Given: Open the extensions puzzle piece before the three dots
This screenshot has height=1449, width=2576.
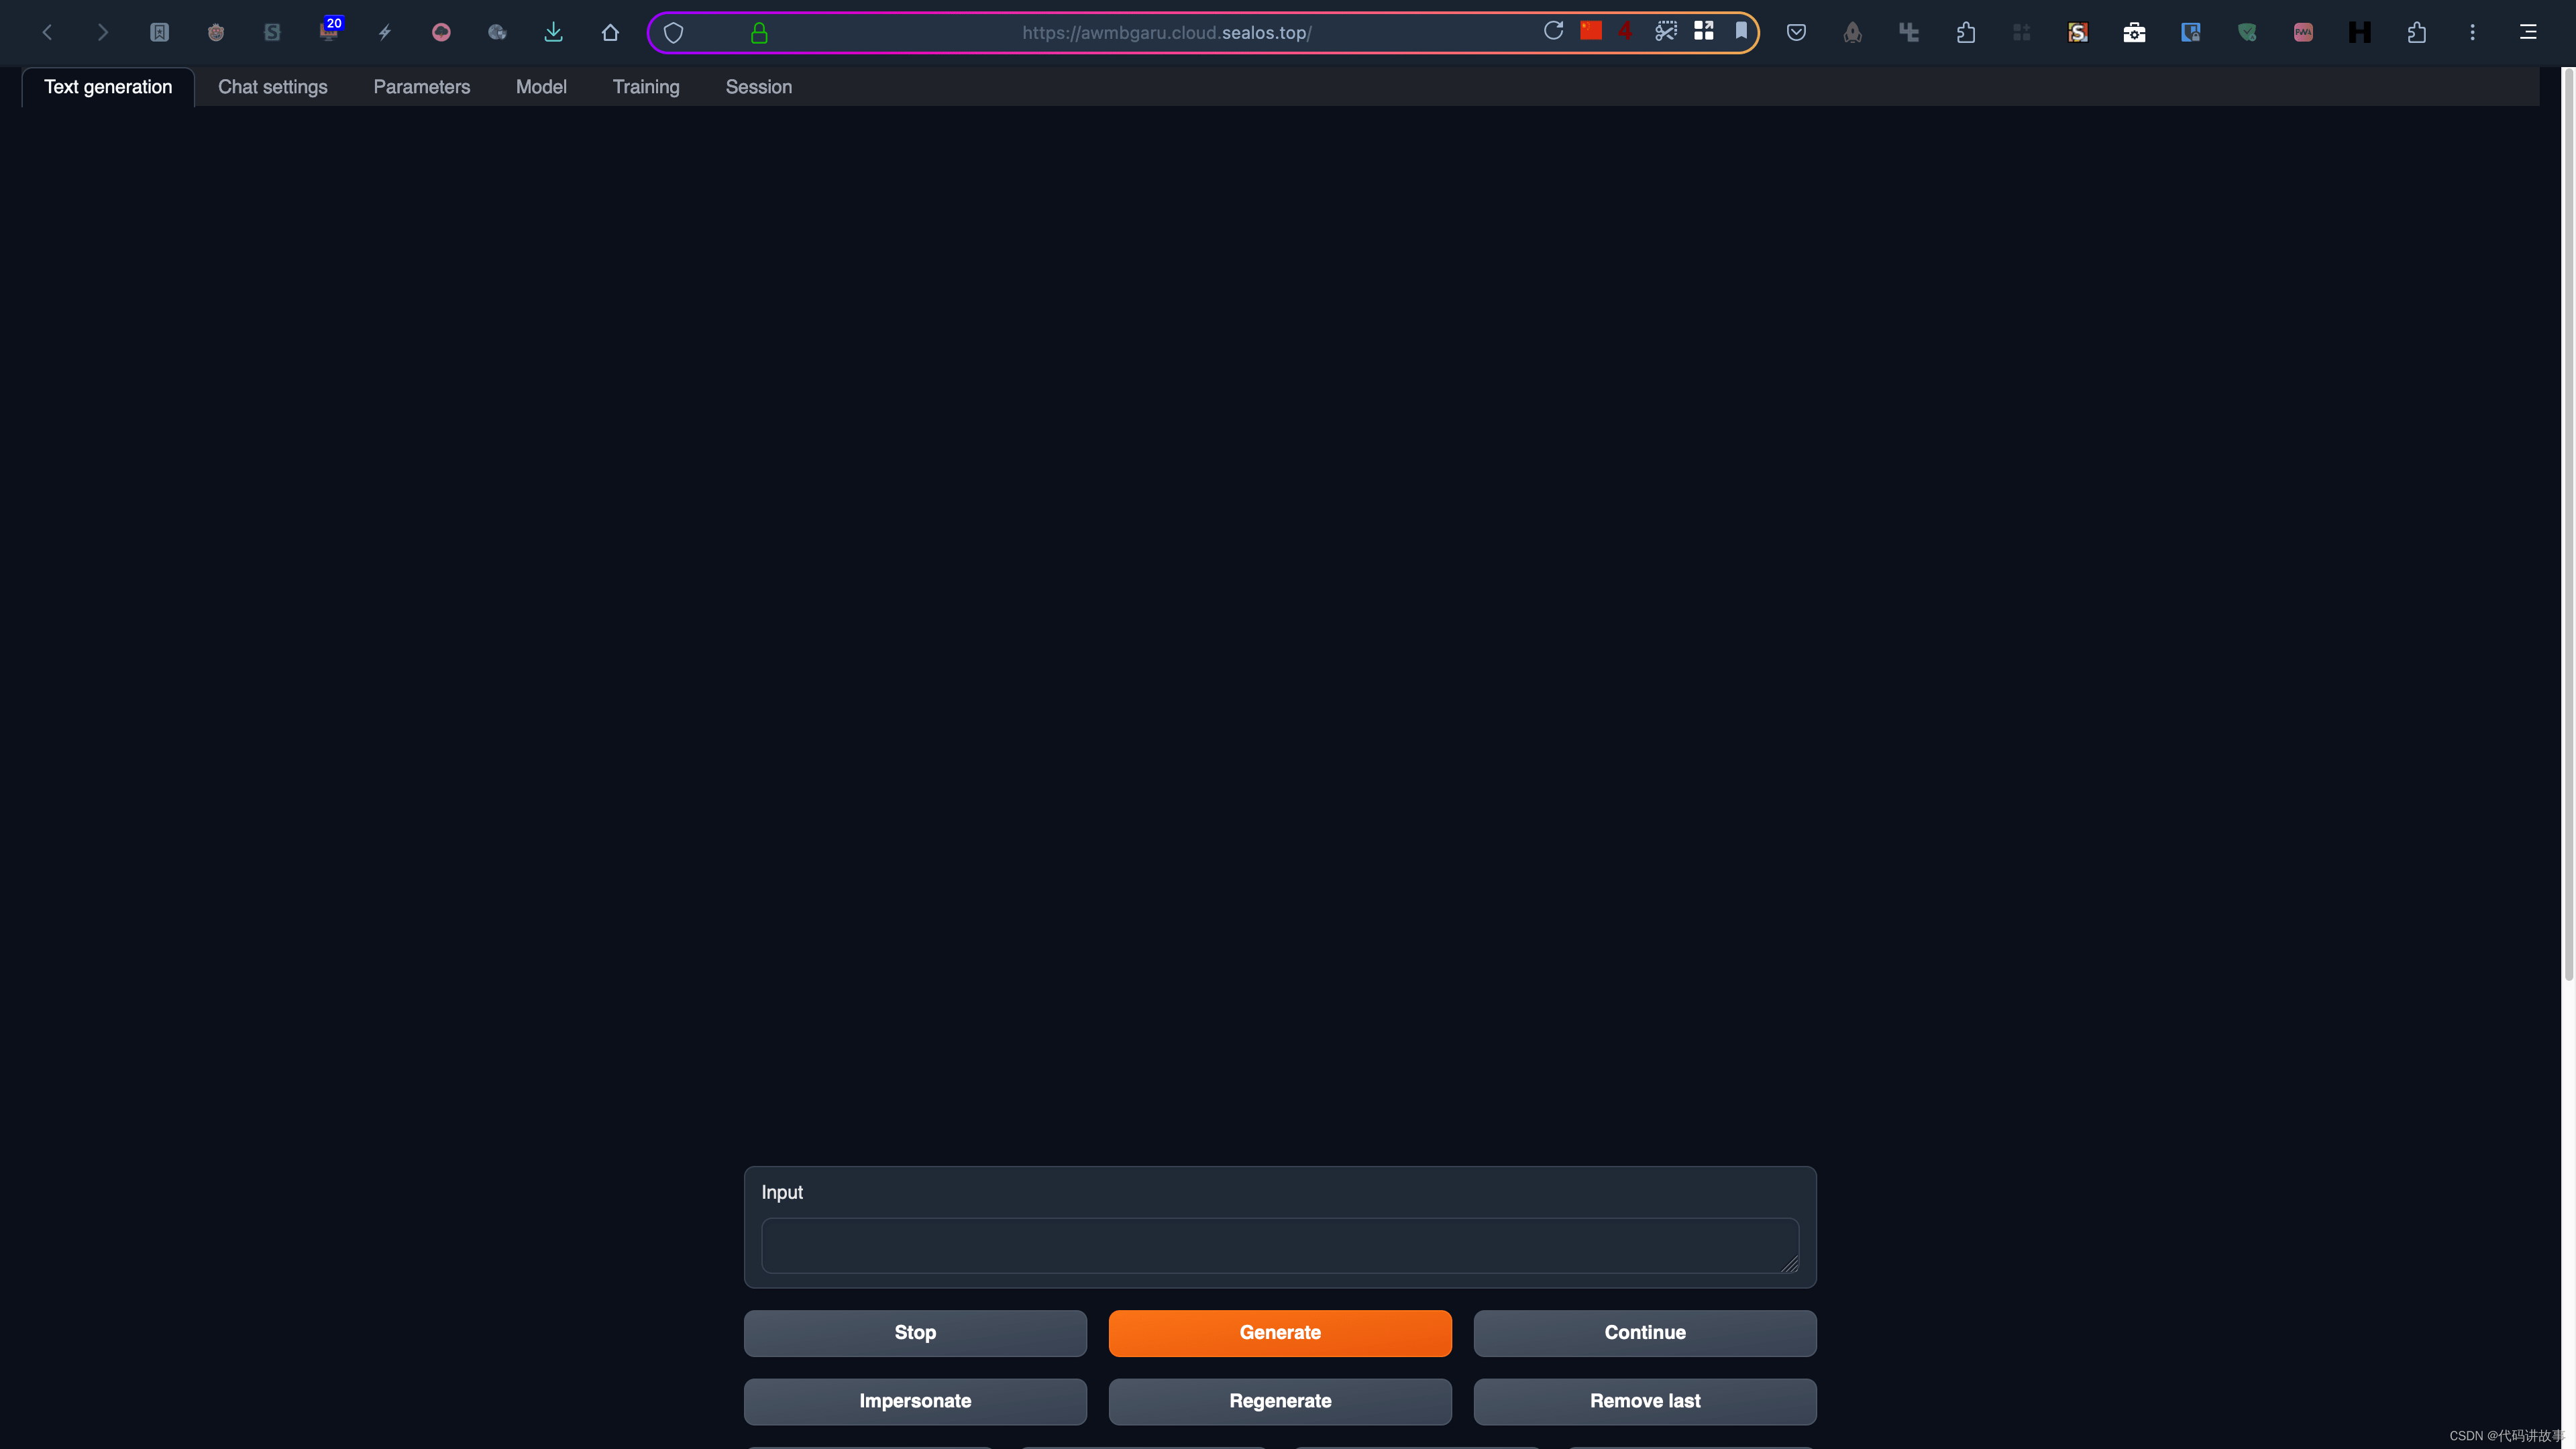Looking at the screenshot, I should 2417,33.
